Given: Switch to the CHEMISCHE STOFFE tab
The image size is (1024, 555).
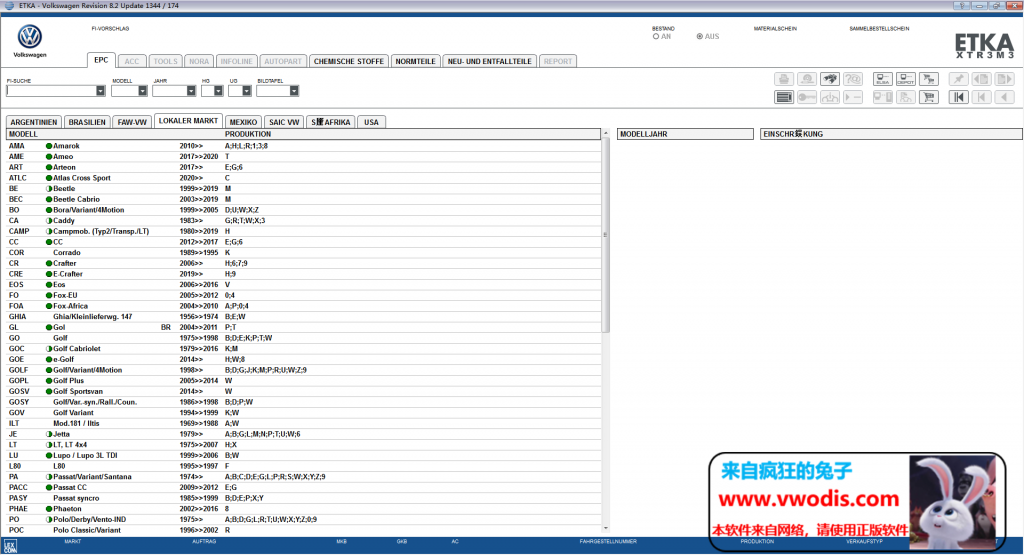Looking at the screenshot, I should (348, 61).
